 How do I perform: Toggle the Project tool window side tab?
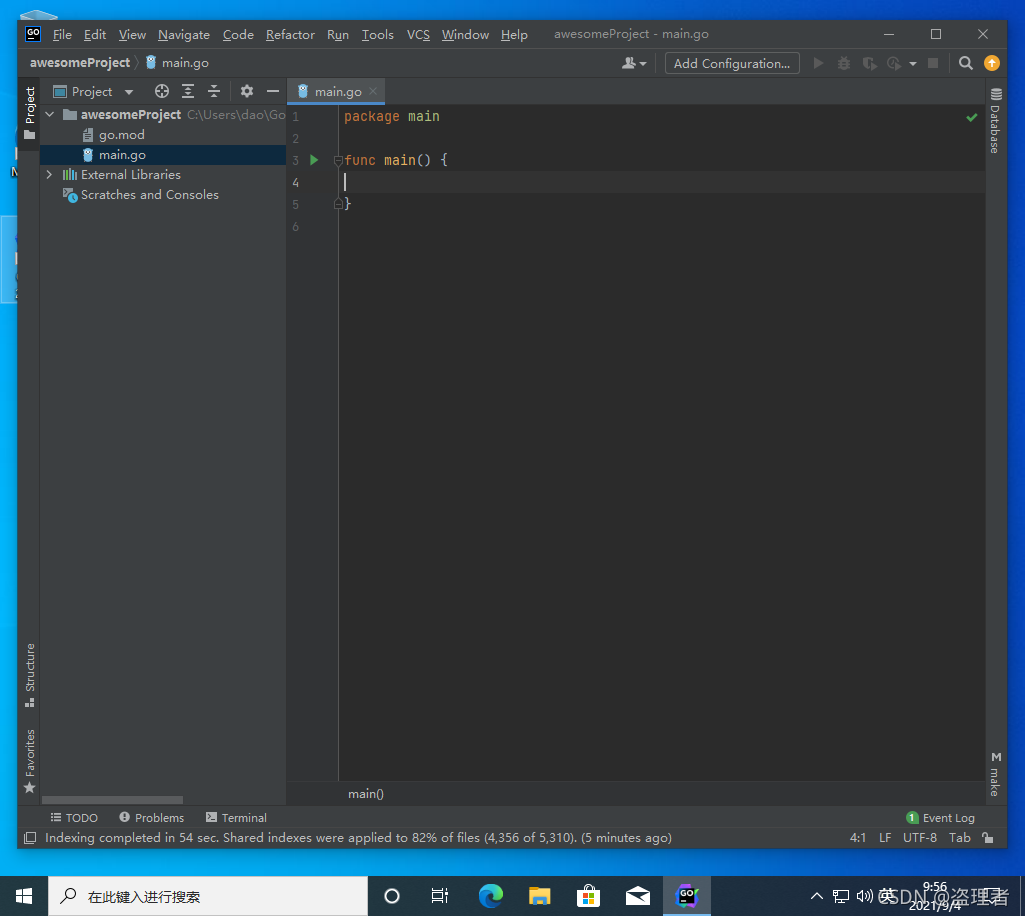[29, 113]
